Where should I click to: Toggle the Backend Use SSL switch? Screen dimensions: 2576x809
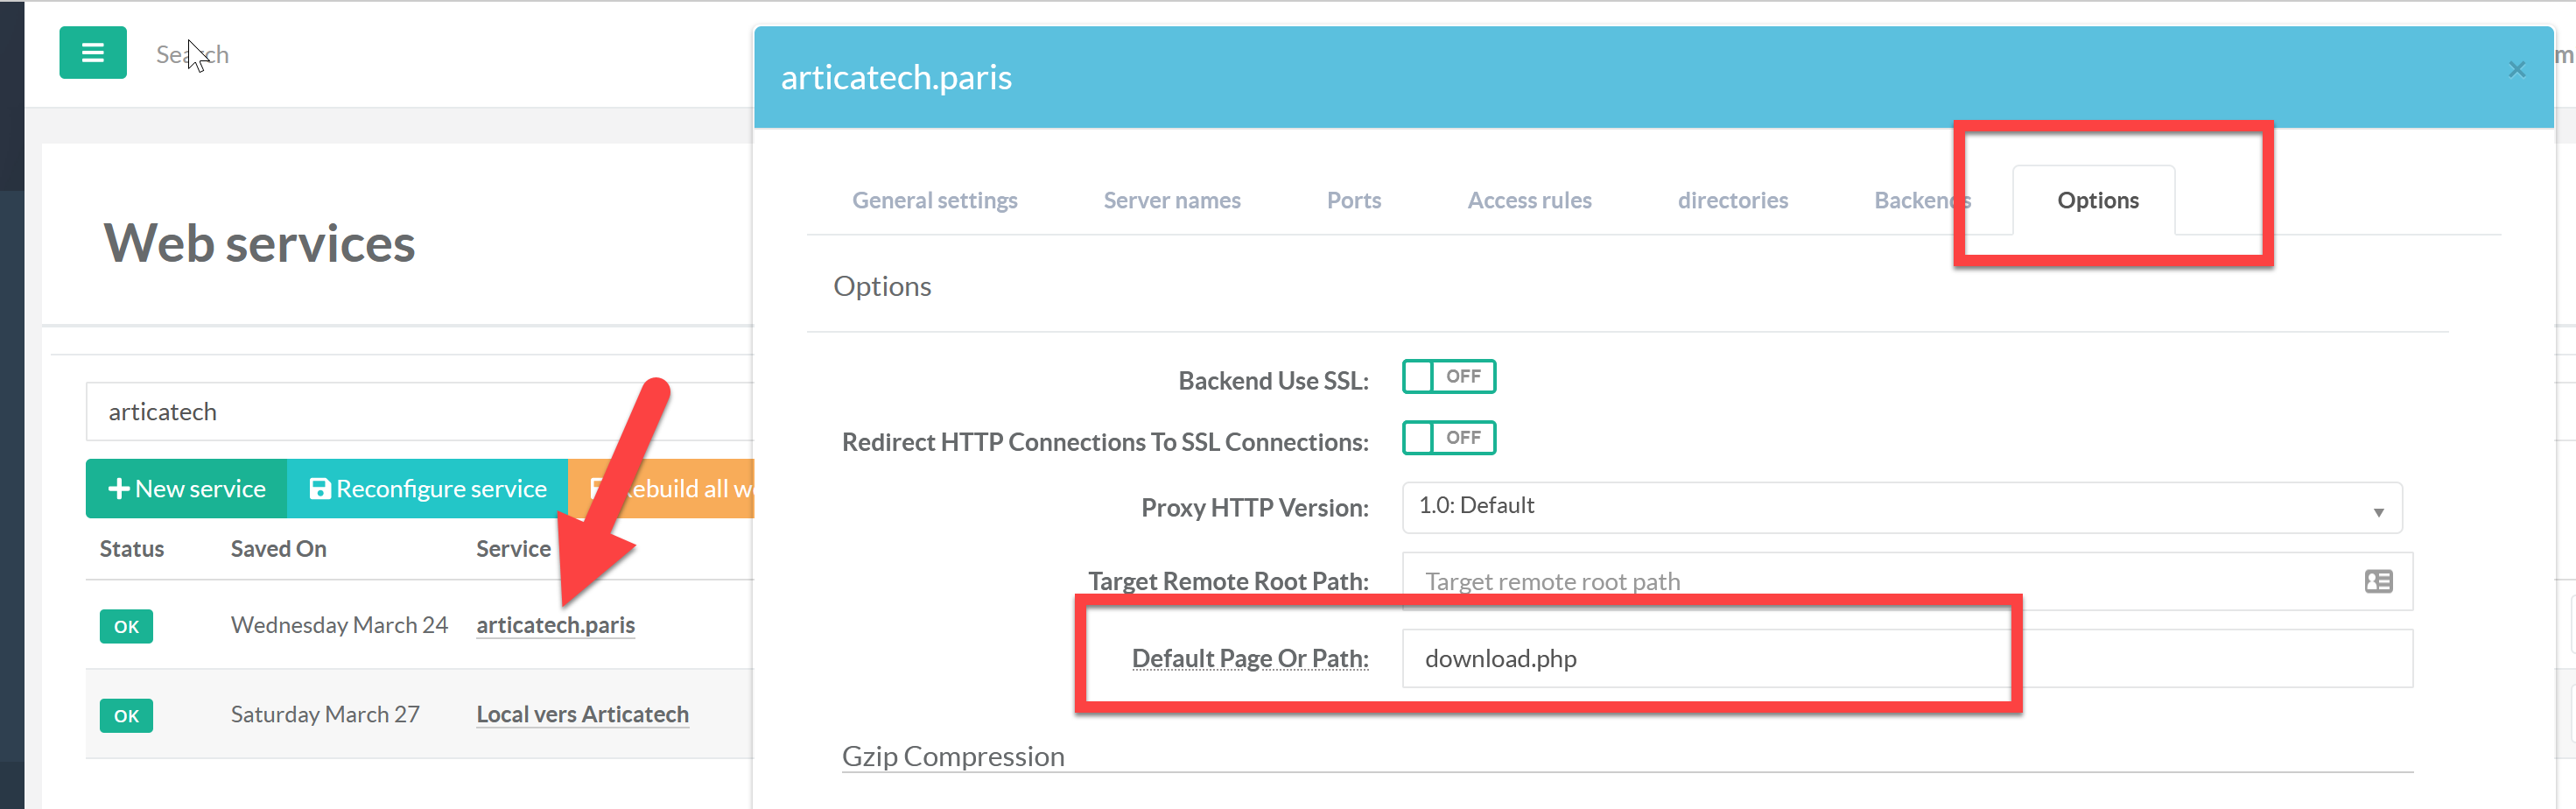[1448, 377]
